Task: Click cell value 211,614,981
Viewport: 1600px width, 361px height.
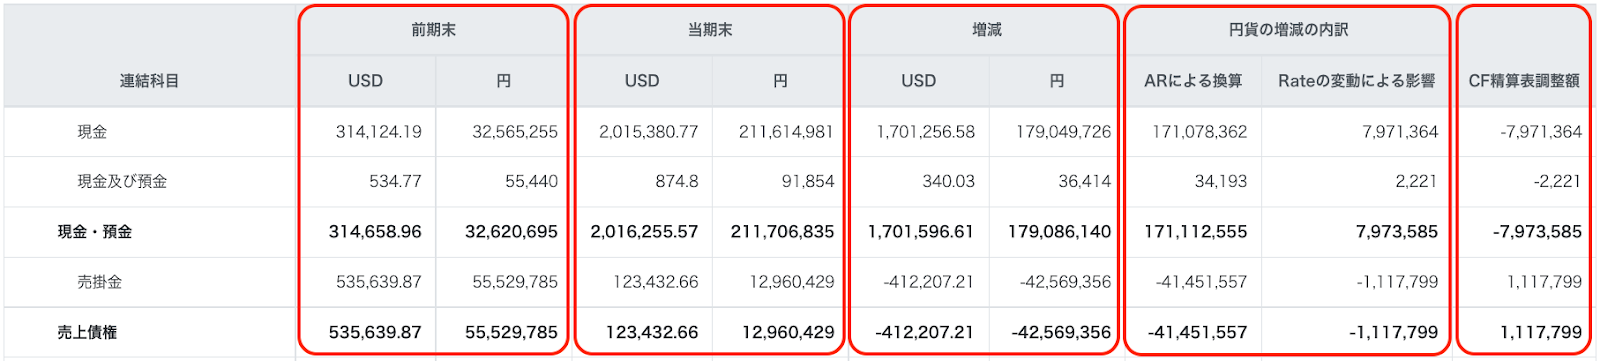Action: (786, 131)
